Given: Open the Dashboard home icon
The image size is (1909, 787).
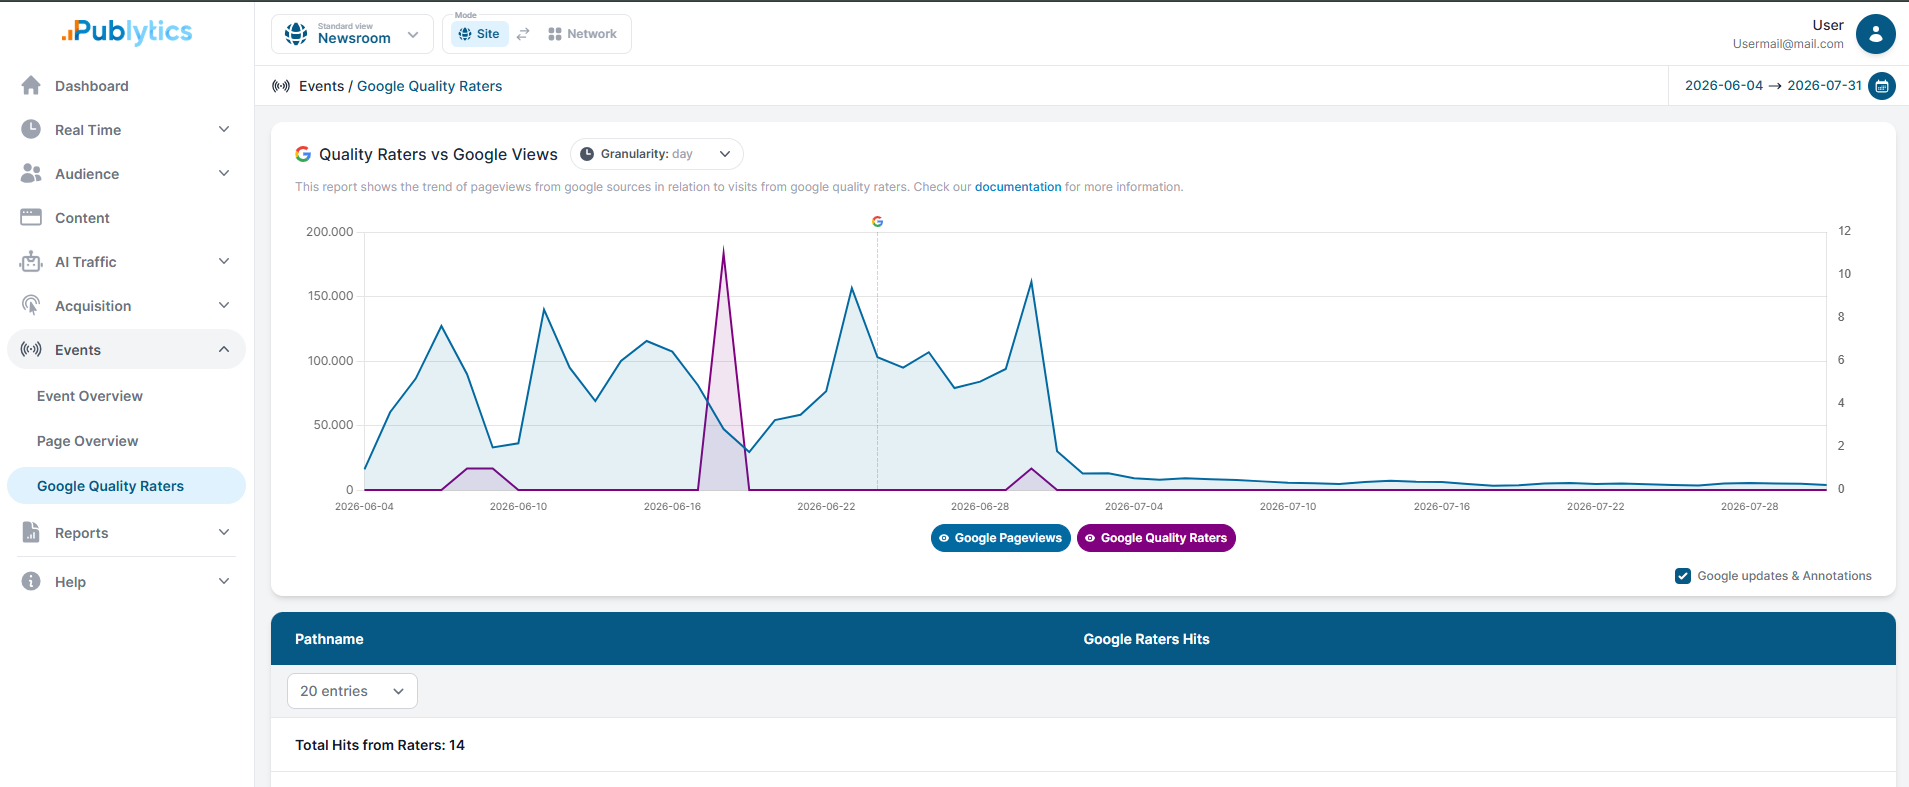Looking at the screenshot, I should [x=31, y=86].
